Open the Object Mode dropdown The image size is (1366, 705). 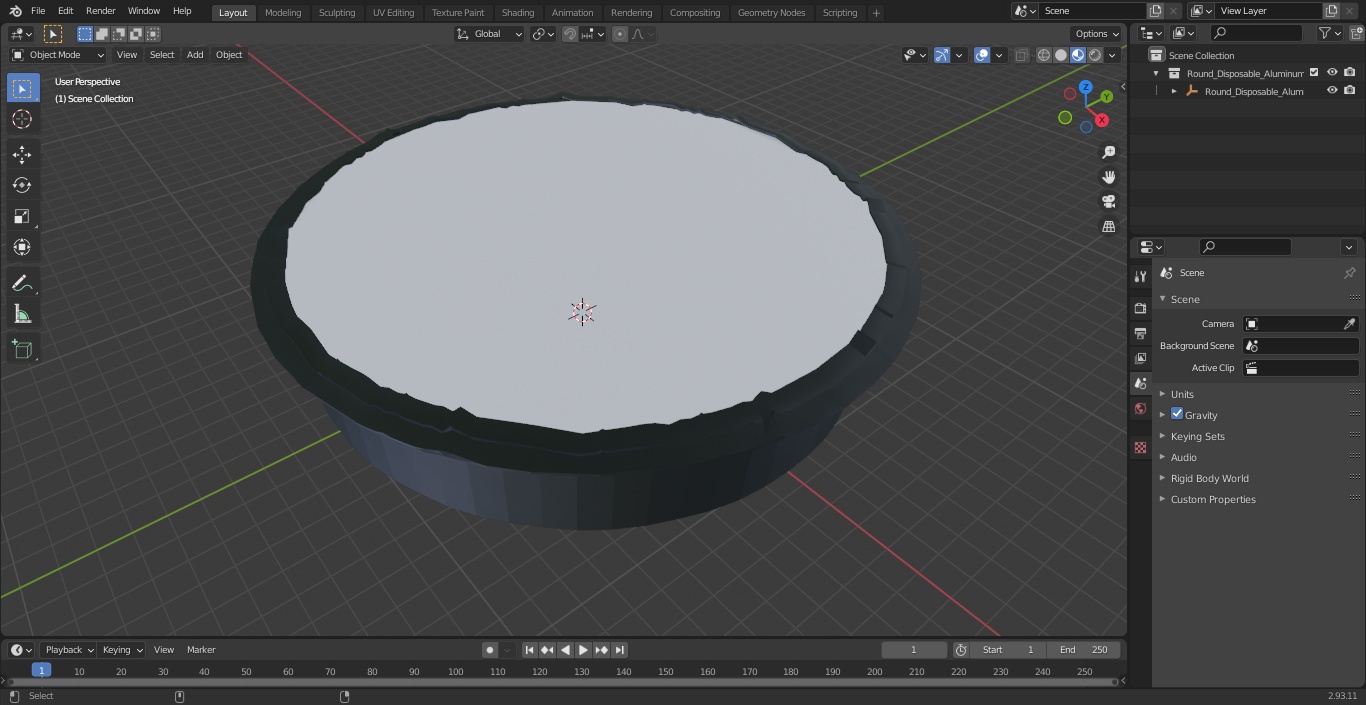click(x=58, y=55)
